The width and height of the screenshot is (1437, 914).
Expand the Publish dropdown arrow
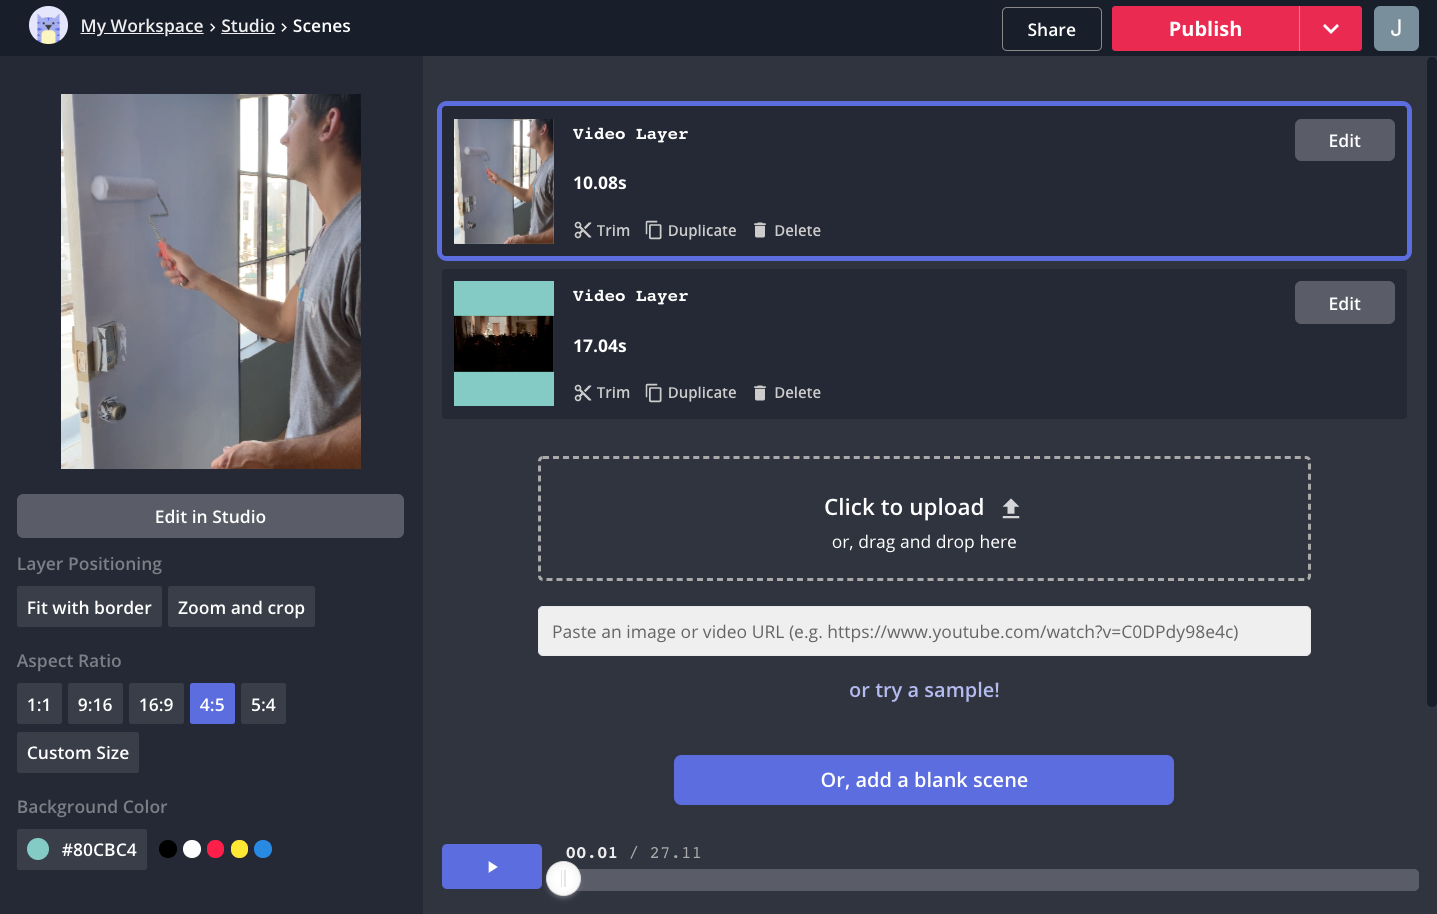1330,29
